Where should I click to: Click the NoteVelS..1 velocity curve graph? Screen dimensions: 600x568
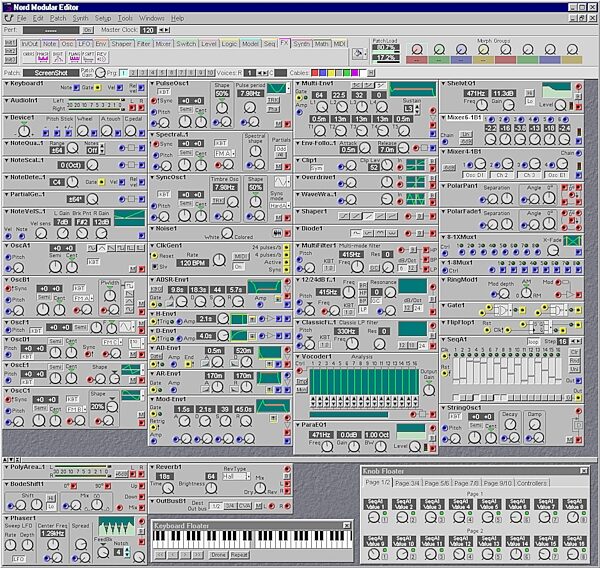(x=130, y=218)
